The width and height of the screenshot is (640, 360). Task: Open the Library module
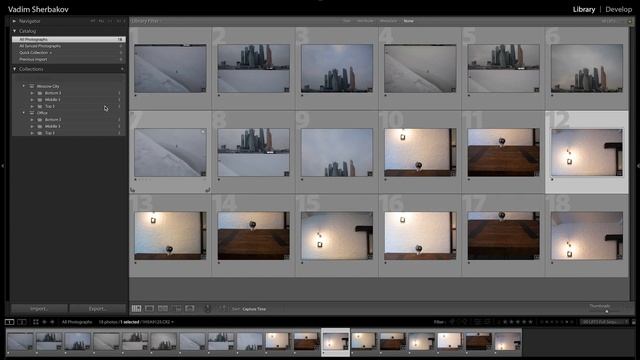pyautogui.click(x=584, y=9)
